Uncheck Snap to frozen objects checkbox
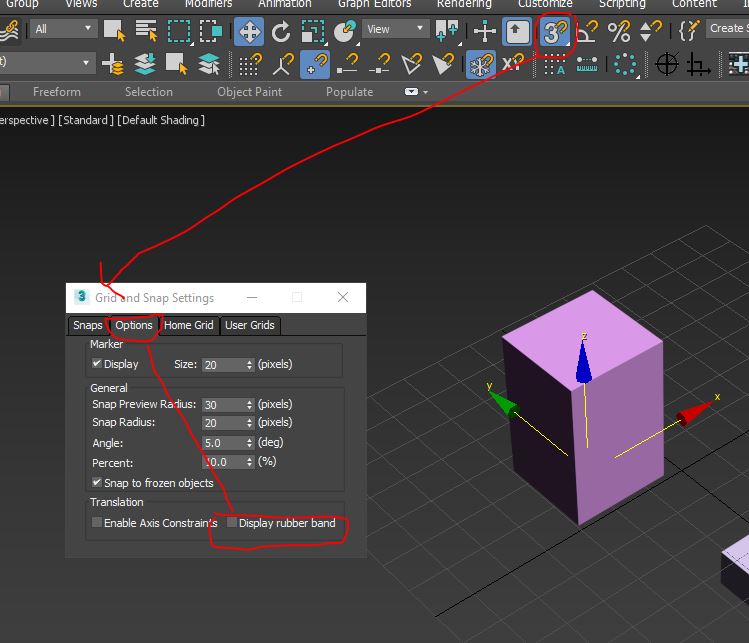This screenshot has height=643, width=749. (97, 482)
